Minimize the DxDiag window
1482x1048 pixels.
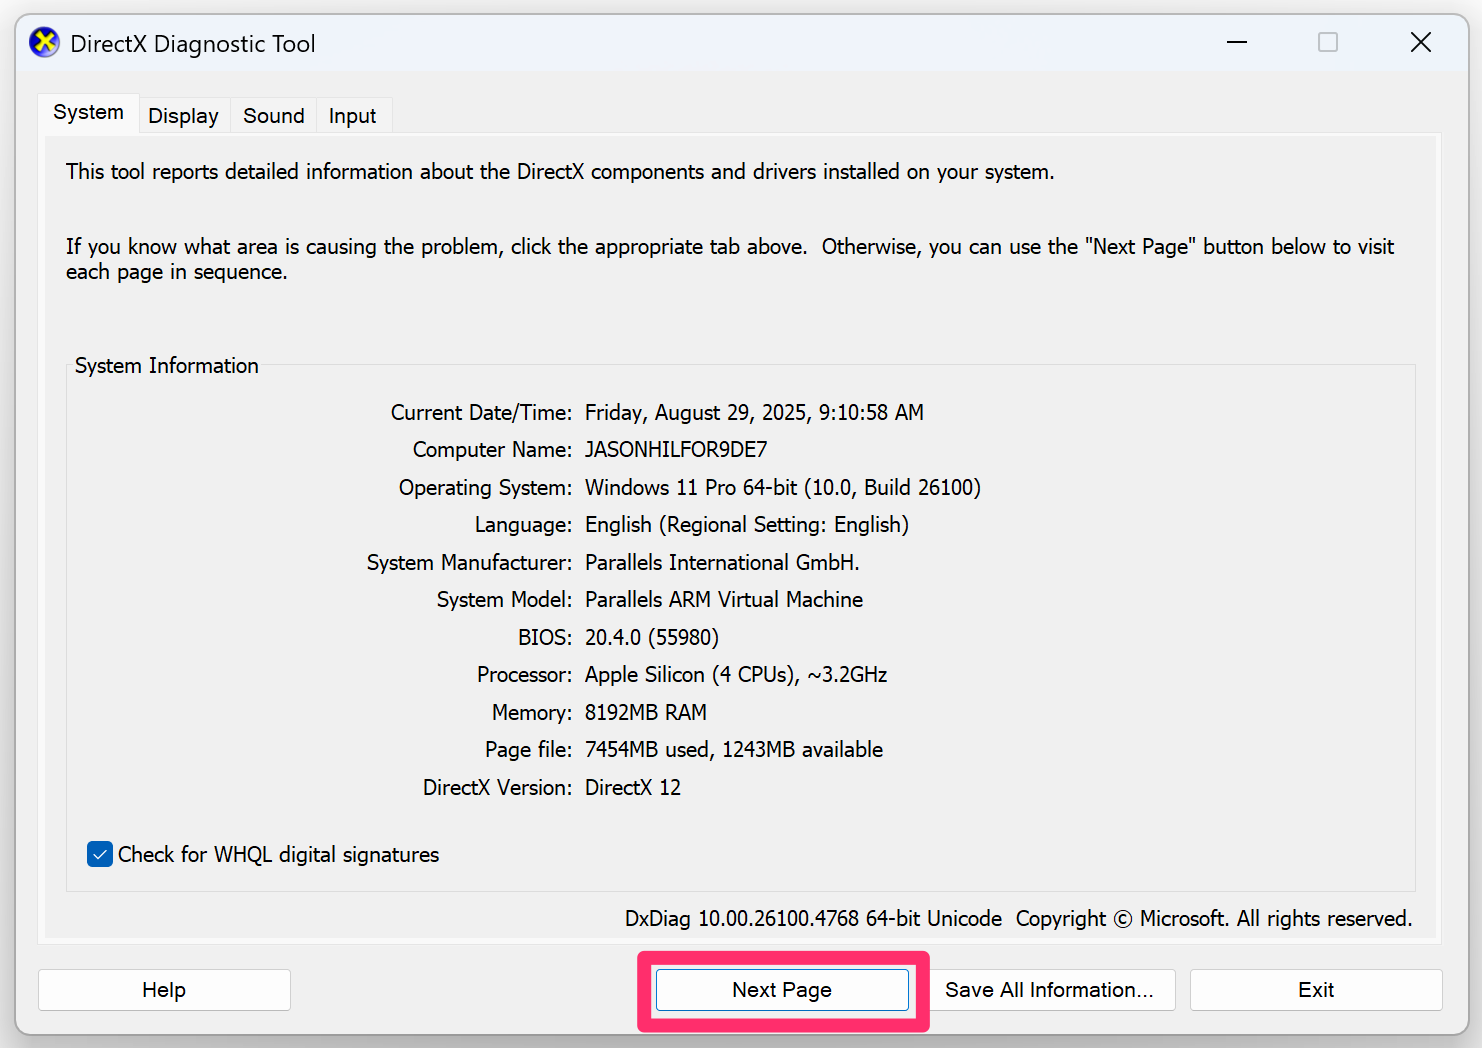pos(1237,42)
